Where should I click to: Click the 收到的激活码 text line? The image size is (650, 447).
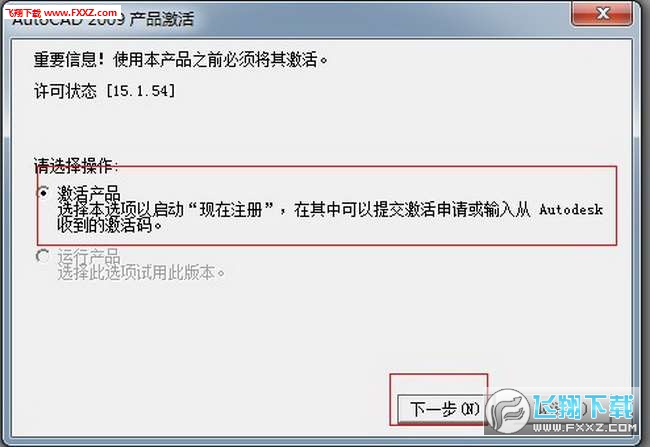point(109,226)
